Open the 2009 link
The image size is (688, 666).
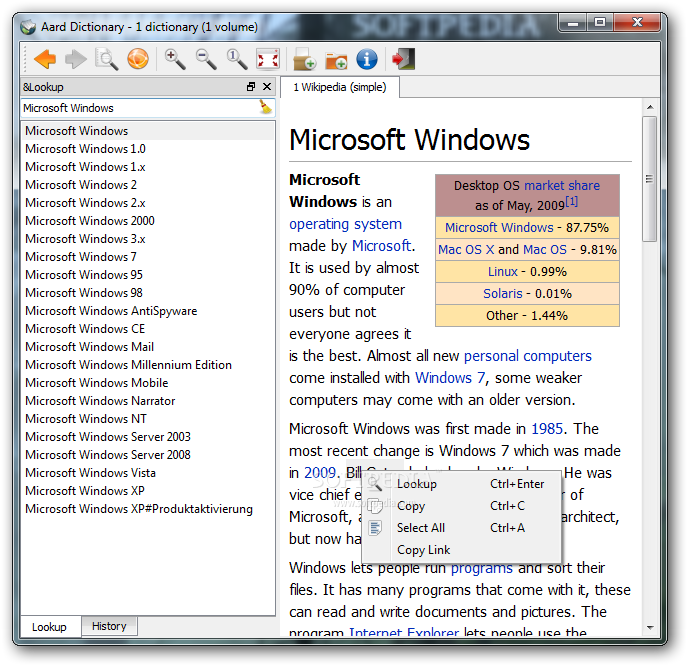click(x=320, y=473)
